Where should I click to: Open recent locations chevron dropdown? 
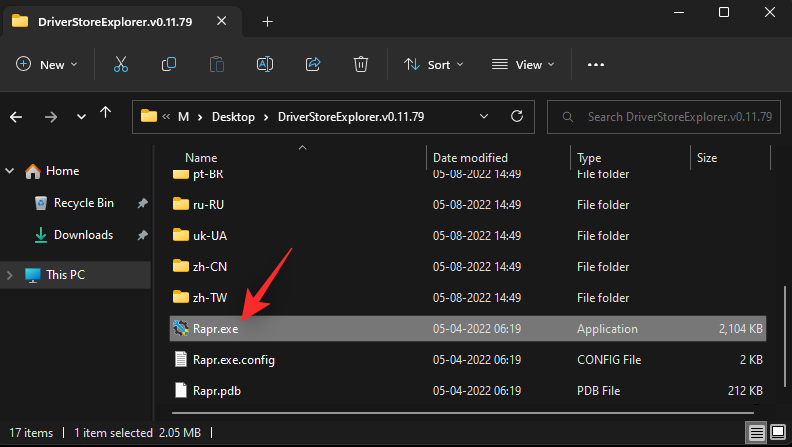81,117
